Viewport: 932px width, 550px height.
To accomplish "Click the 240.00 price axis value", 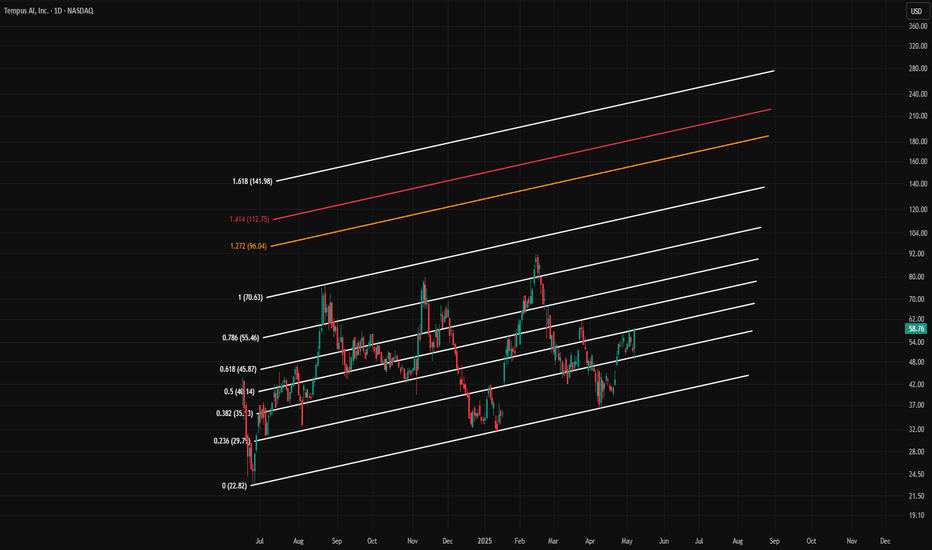I will (918, 94).
